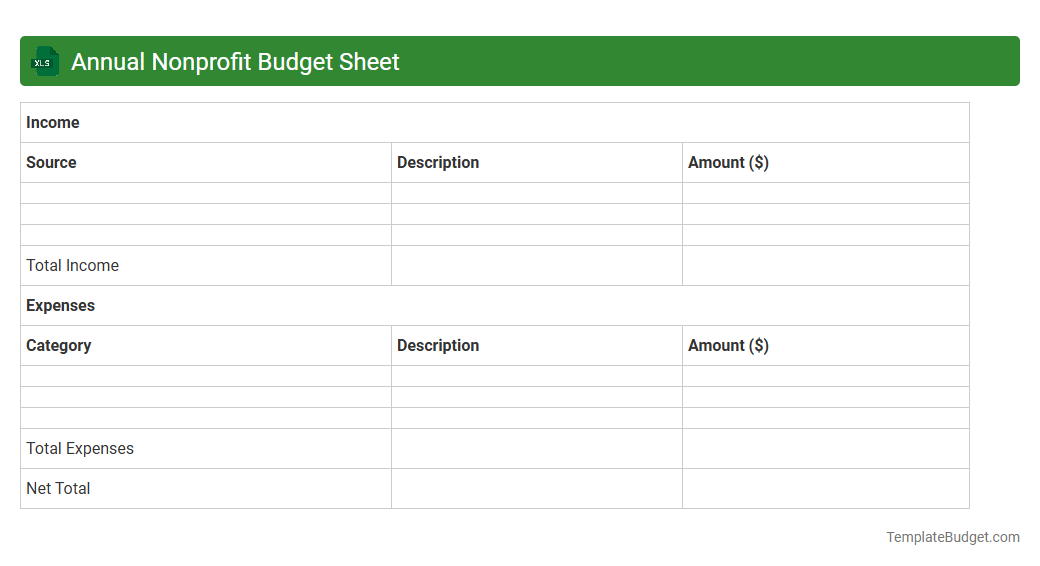Viewport: 1040px width, 566px height.
Task: Open the TemplateBudget.com link
Action: coord(952,537)
